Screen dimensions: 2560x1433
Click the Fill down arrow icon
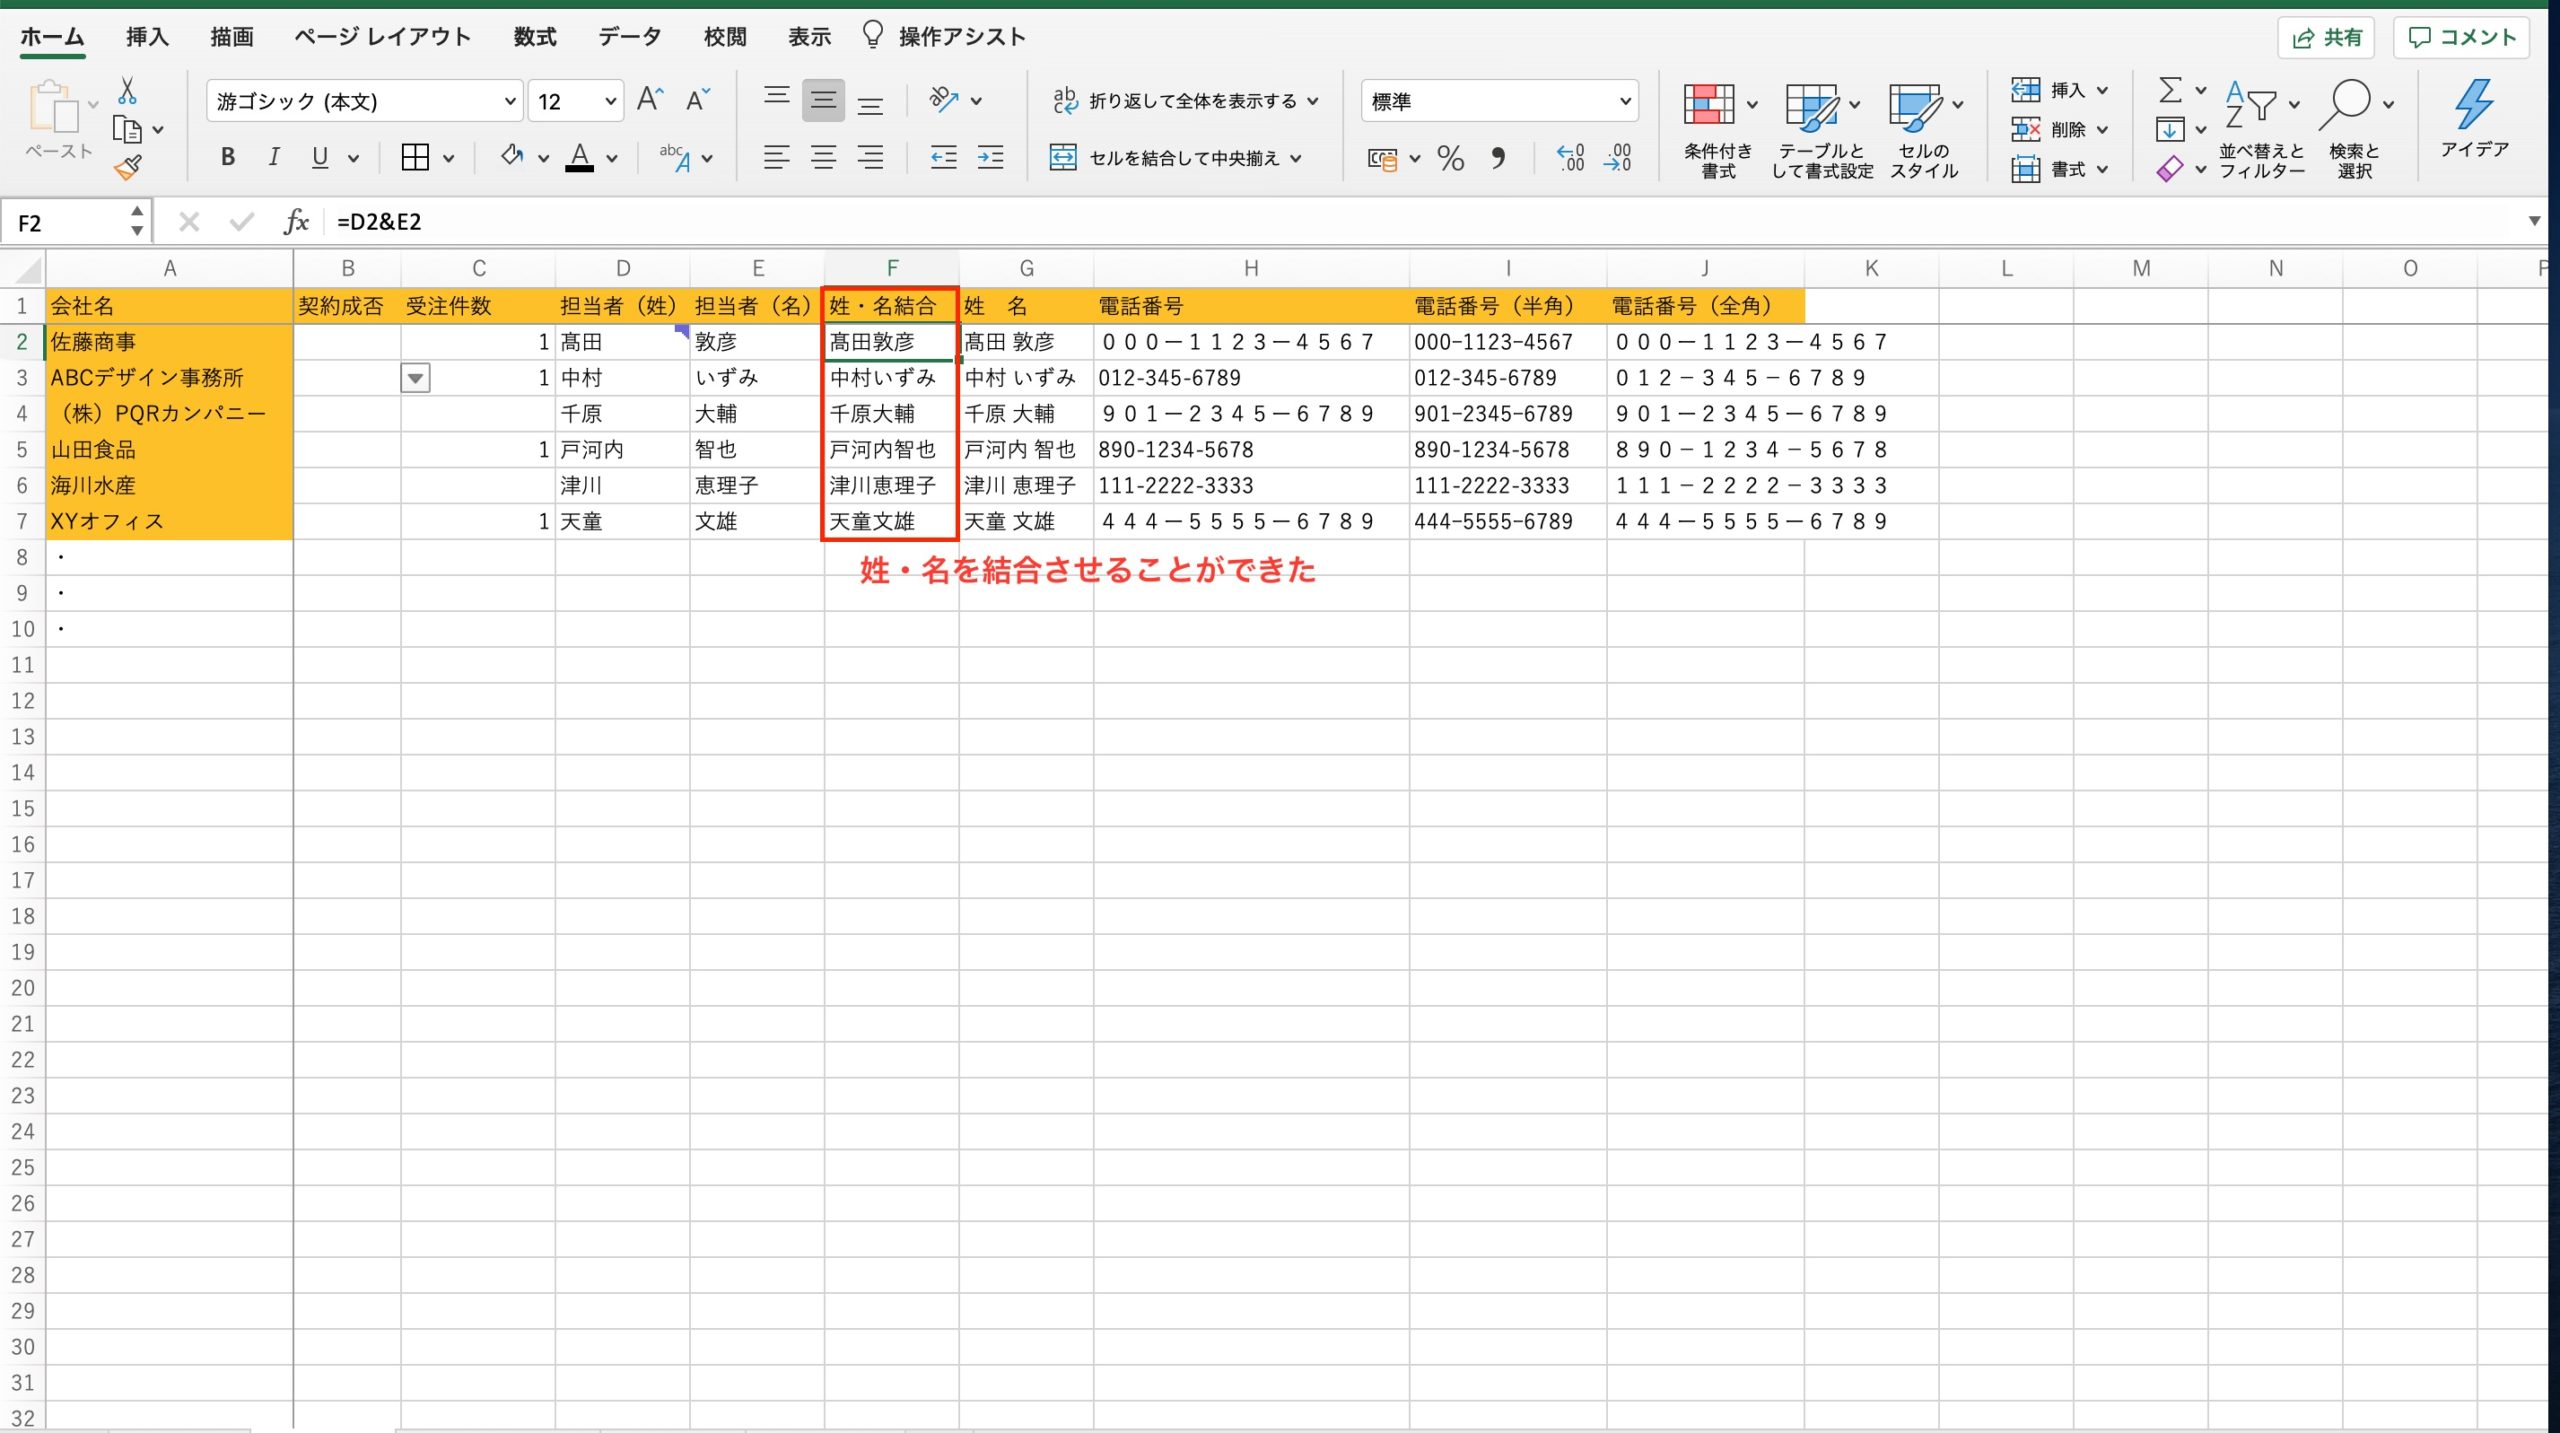click(2170, 130)
